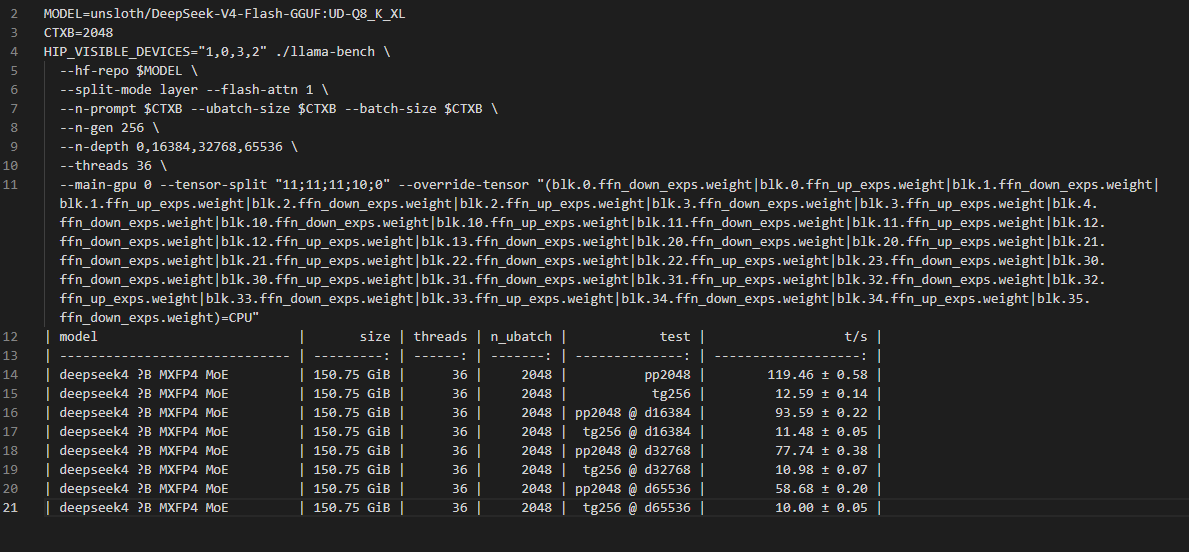The height and width of the screenshot is (552, 1189).
Task: Click the 11.48 ± 0.05 result value
Action: point(821,431)
